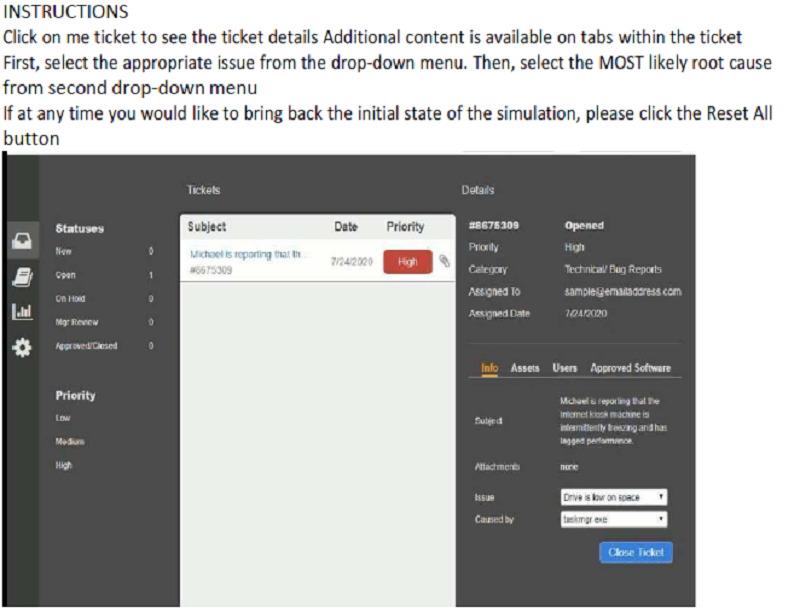Screen dimensions: 800x612
Task: Open the settings gear icon
Action: (x=22, y=347)
